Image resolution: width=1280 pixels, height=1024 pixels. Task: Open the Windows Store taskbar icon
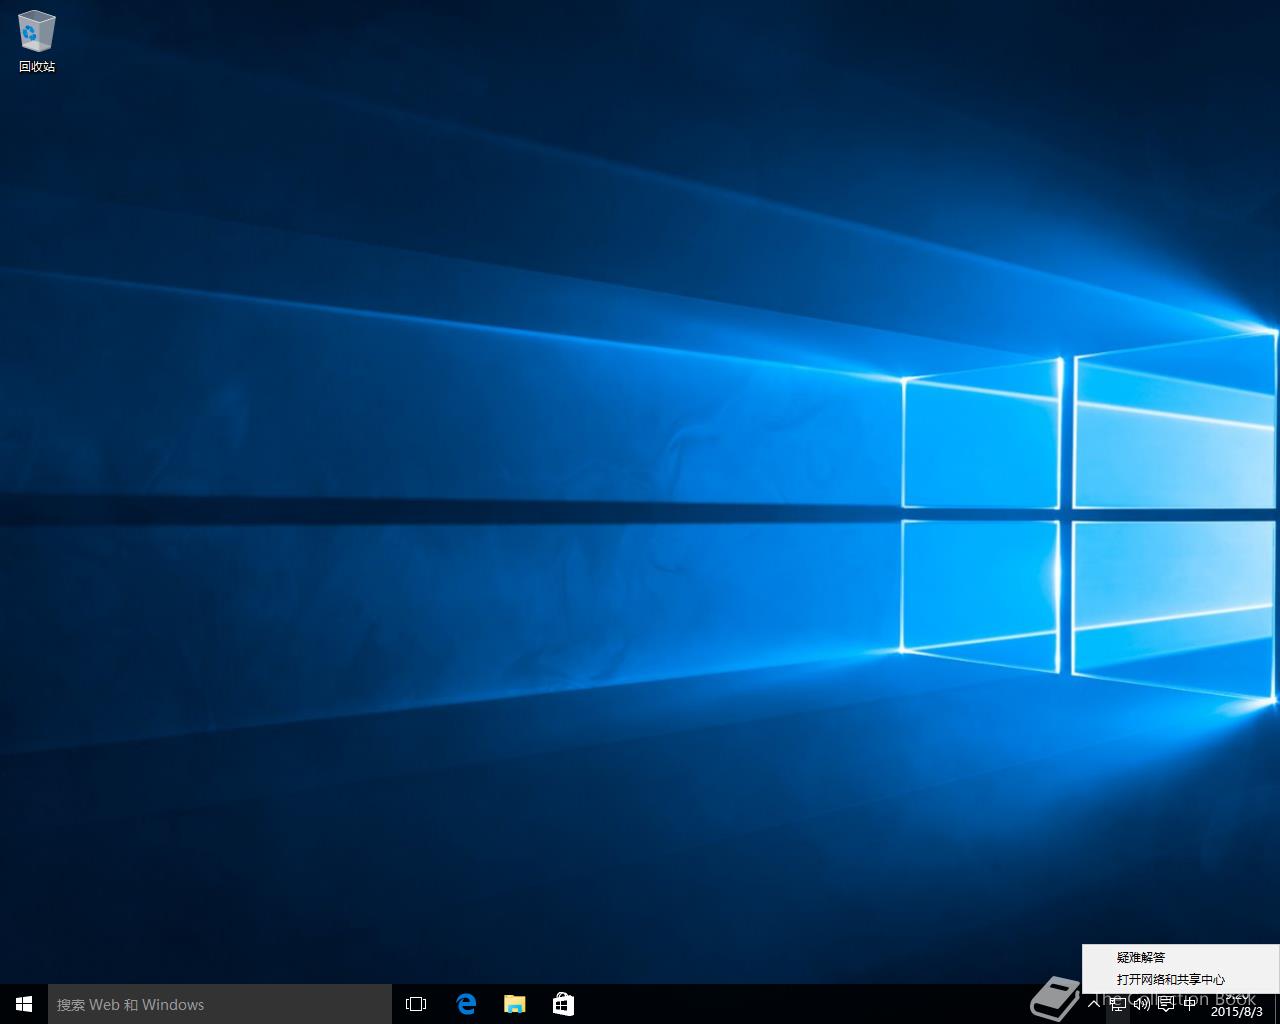563,1004
